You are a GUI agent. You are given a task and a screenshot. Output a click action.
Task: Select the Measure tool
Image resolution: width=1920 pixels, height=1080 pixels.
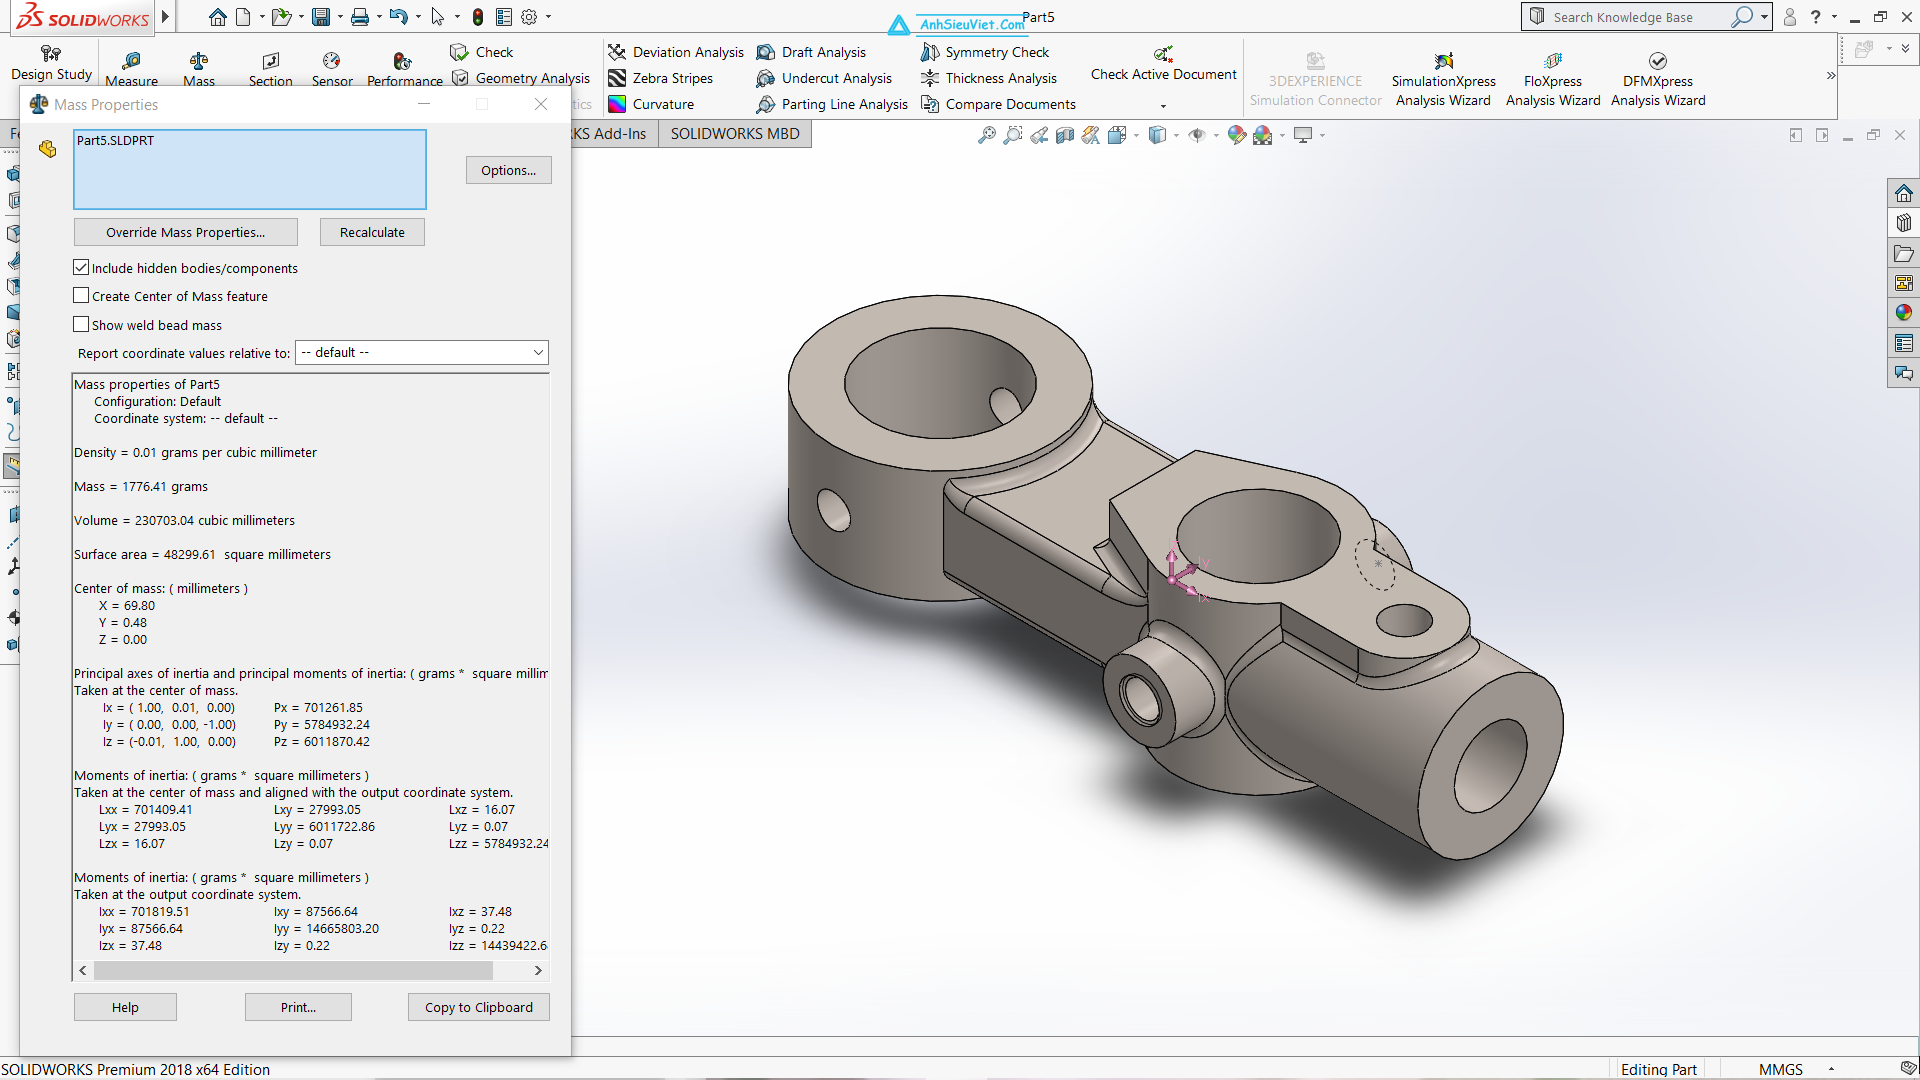(x=132, y=70)
